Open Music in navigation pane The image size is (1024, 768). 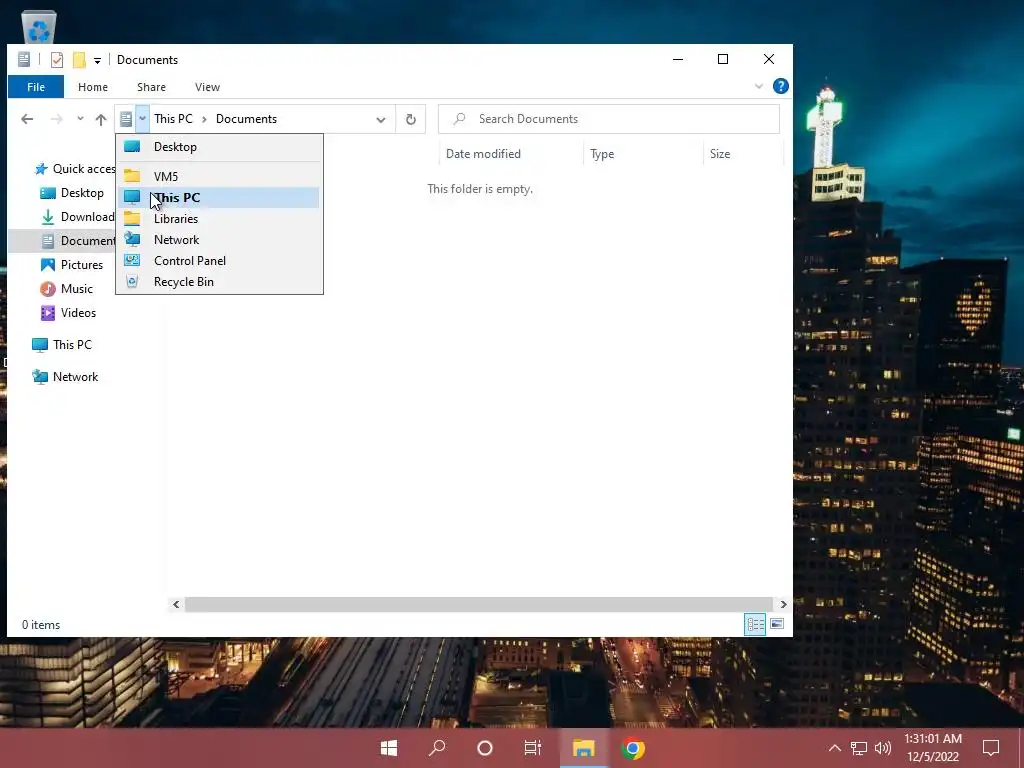tap(67, 289)
